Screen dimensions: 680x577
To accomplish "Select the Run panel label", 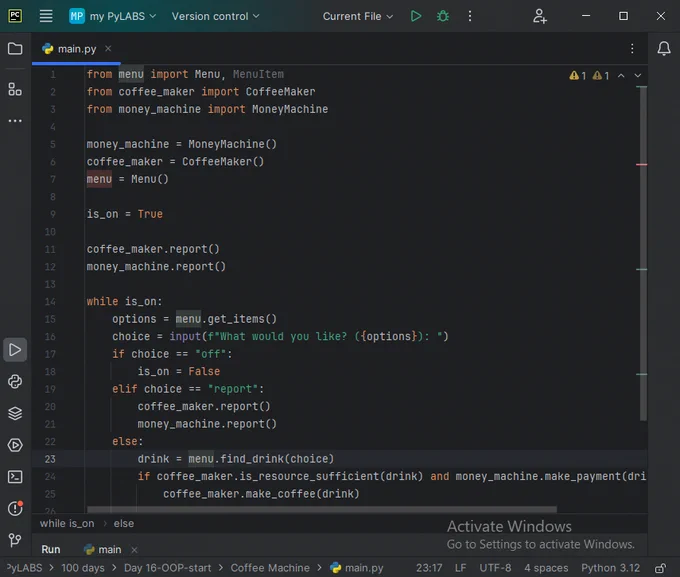I will tap(51, 549).
